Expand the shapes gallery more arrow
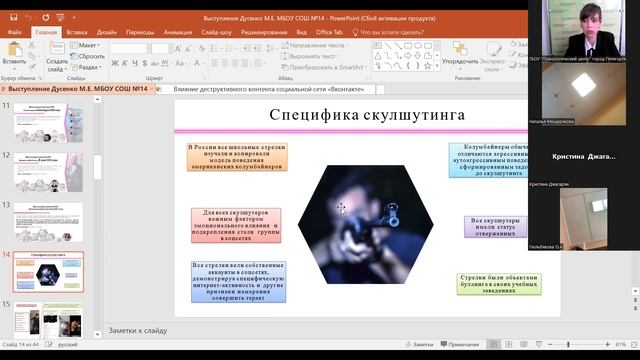The width and height of the screenshot is (640, 360). pyautogui.click(x=437, y=66)
